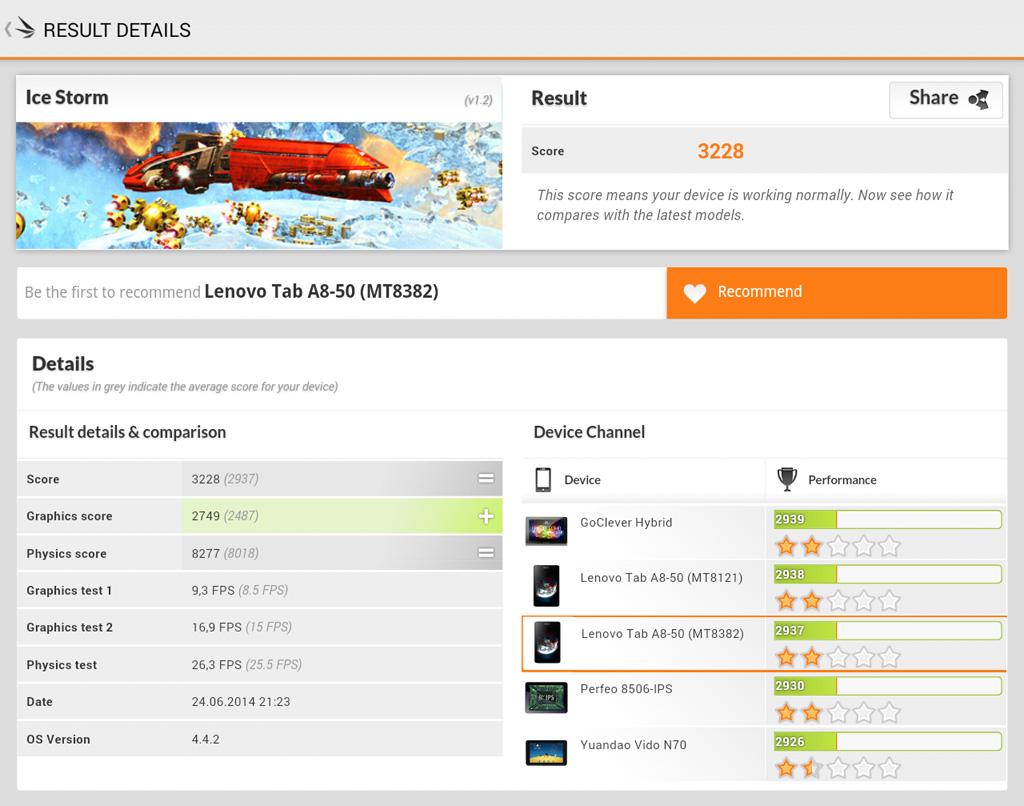Click the GoClever Hybrid device name
The width and height of the screenshot is (1024, 806).
coord(626,523)
